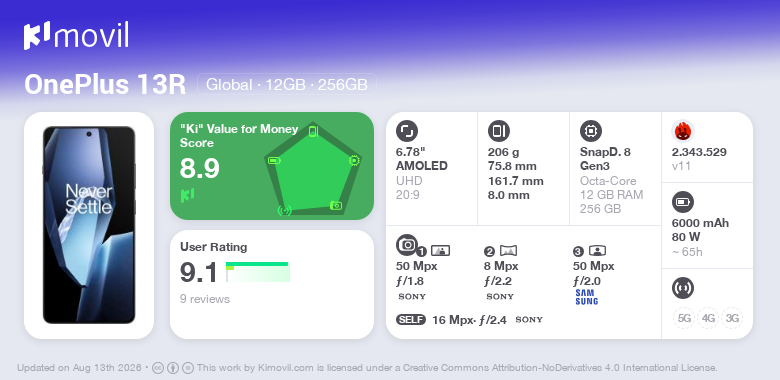Viewport: 780px width, 380px height.
Task: Select the 3G network badge
Action: [x=732, y=318]
